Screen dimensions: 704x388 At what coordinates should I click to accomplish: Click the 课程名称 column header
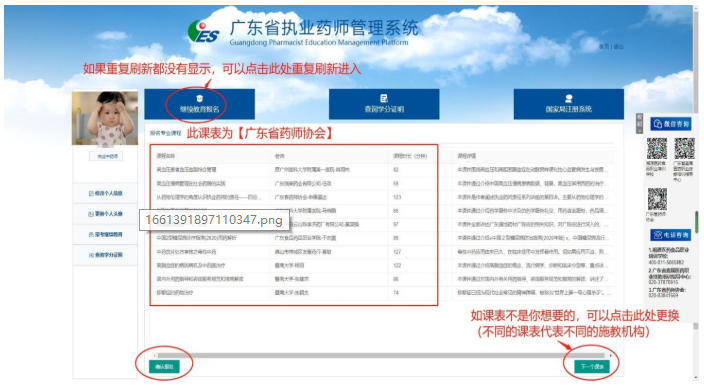pos(166,156)
